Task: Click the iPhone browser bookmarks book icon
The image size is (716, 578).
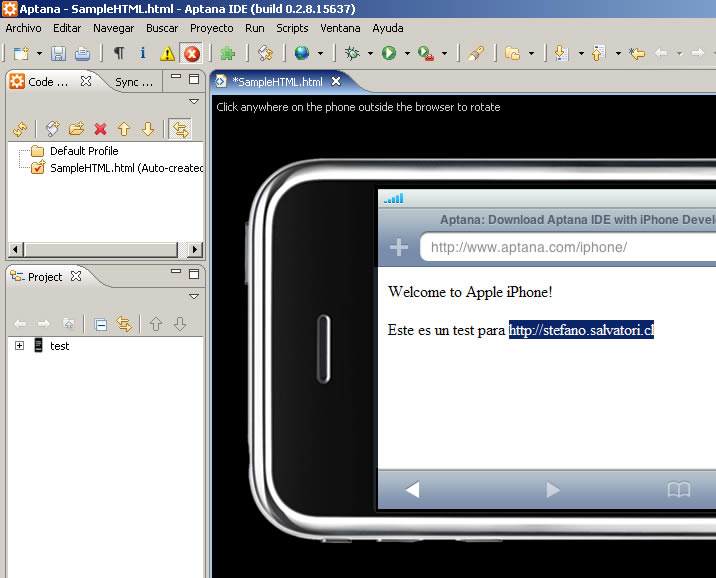Action: click(x=679, y=490)
